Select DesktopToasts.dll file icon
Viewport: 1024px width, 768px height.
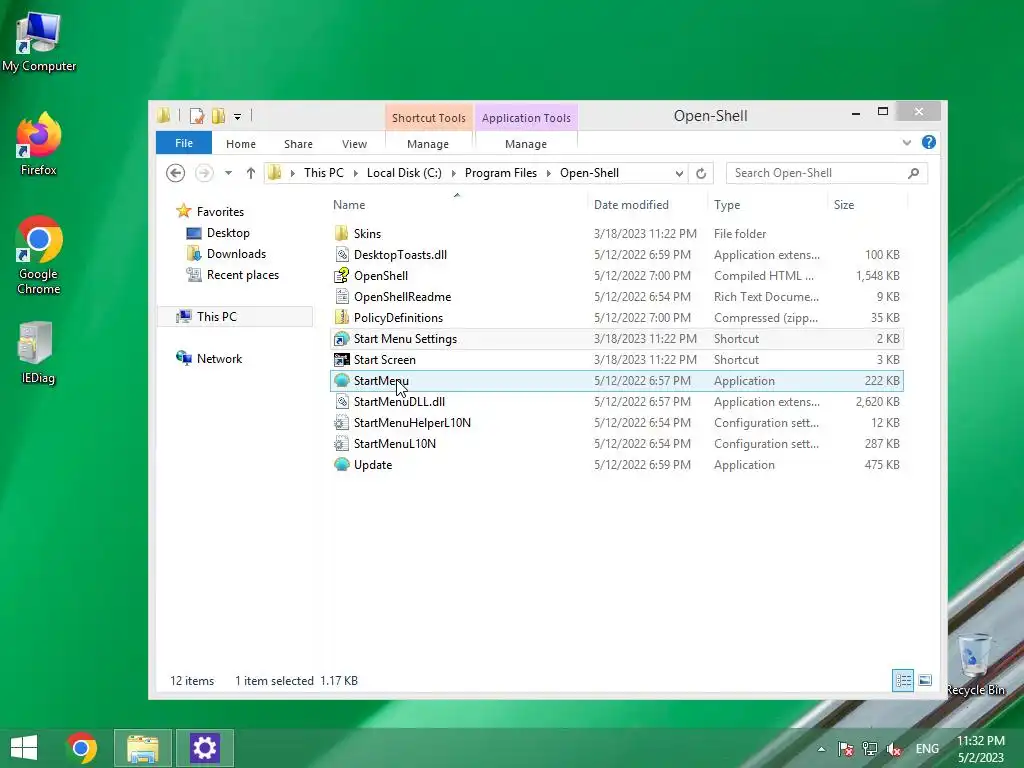pos(341,254)
